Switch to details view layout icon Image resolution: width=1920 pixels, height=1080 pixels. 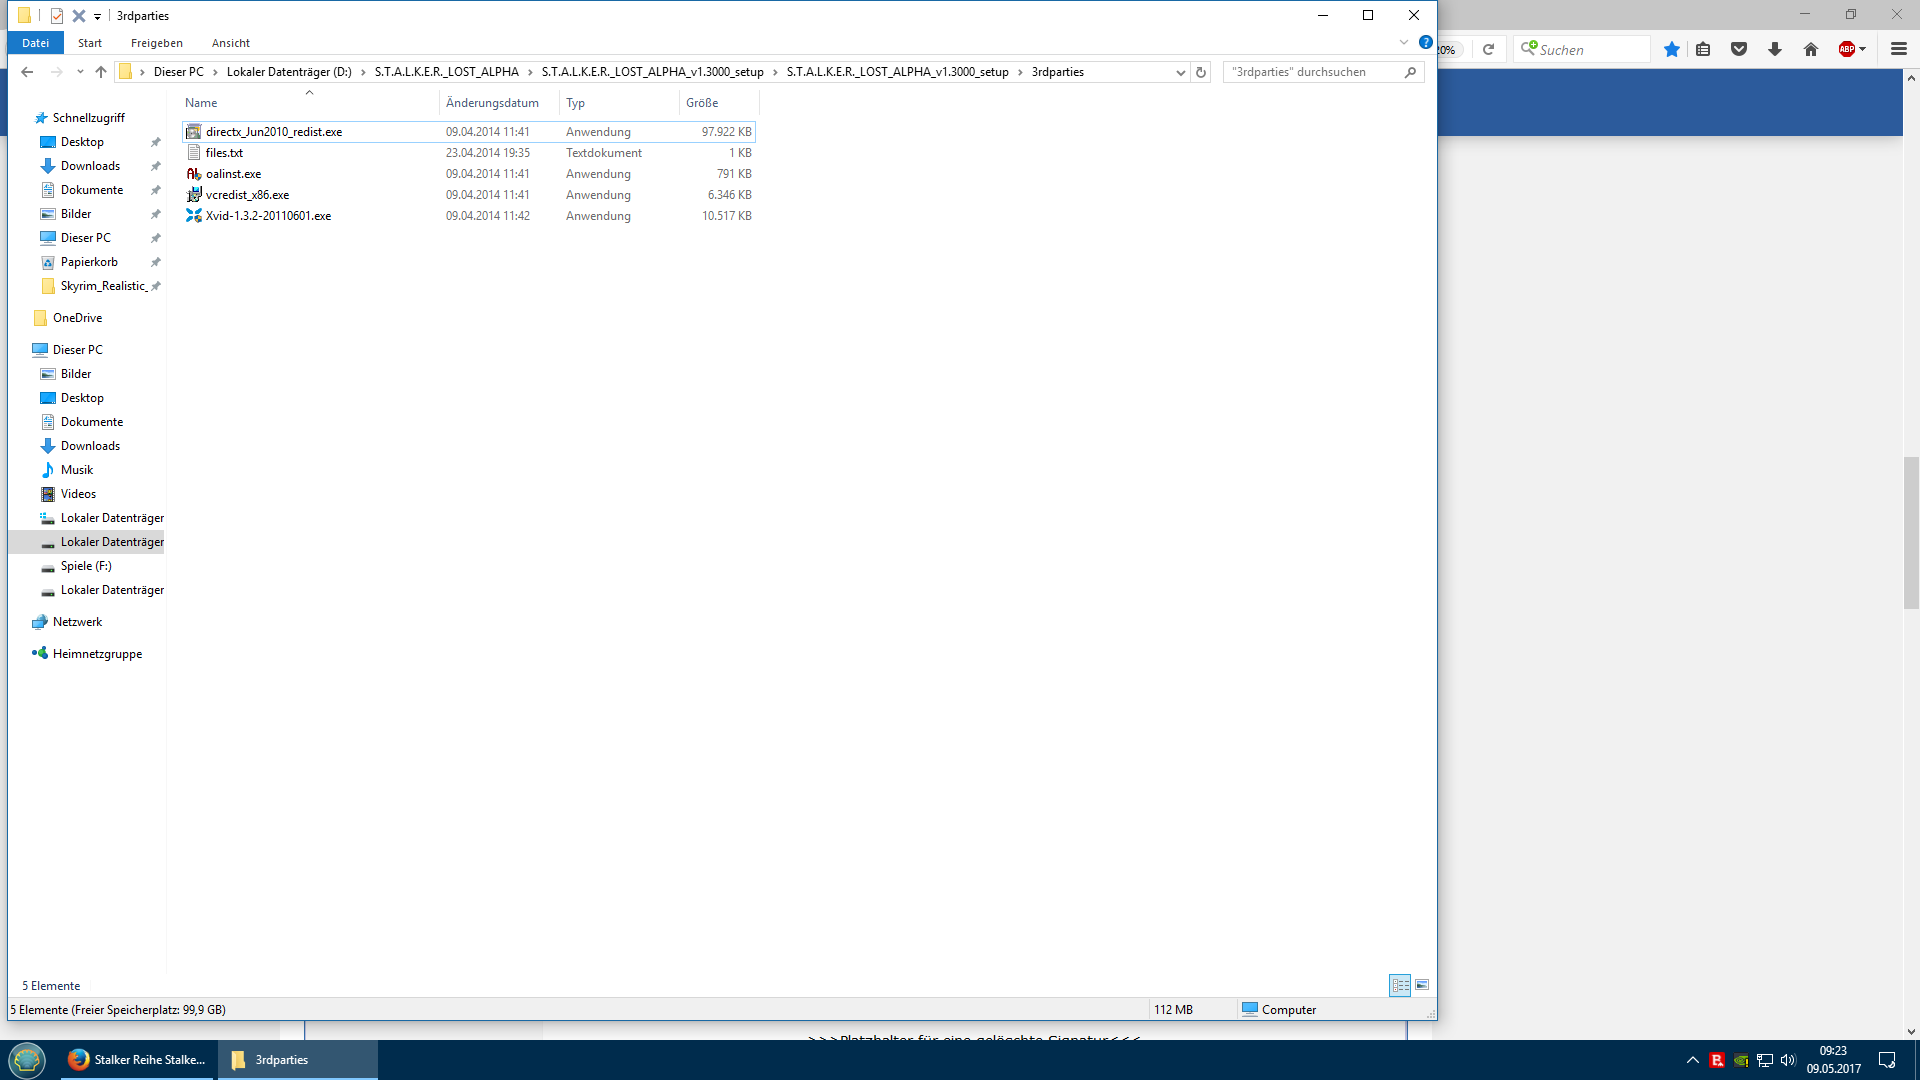pos(1400,985)
